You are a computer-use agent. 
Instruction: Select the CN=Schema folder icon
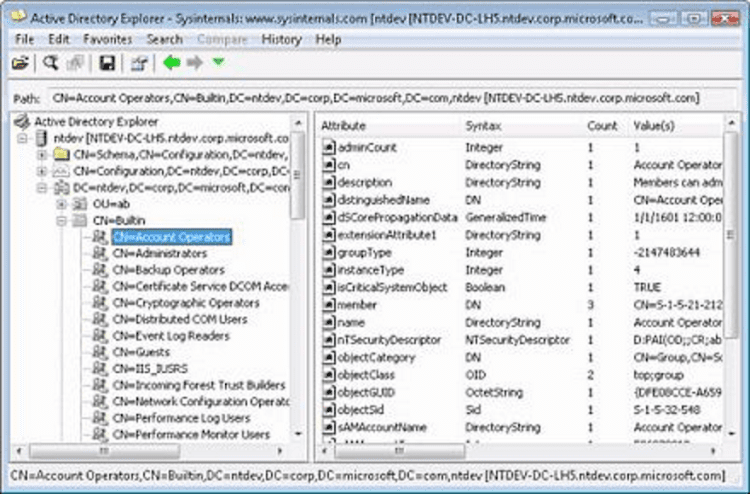61,154
